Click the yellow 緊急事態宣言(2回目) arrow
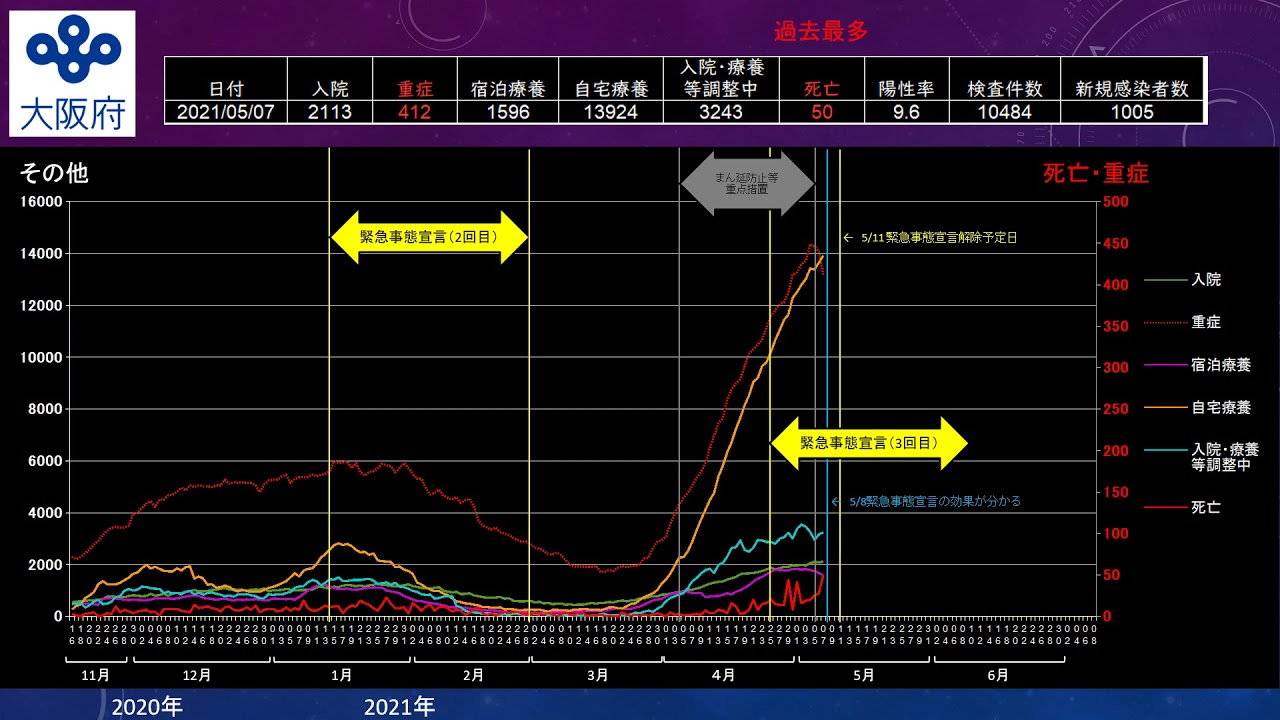The image size is (1280, 720). click(428, 238)
